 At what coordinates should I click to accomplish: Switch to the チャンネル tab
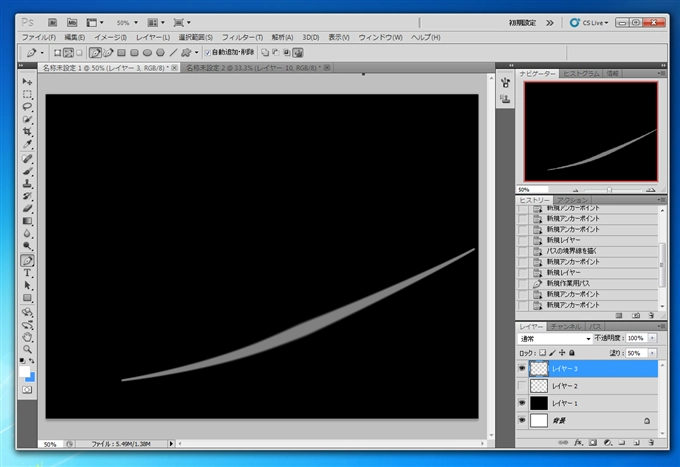(566, 327)
